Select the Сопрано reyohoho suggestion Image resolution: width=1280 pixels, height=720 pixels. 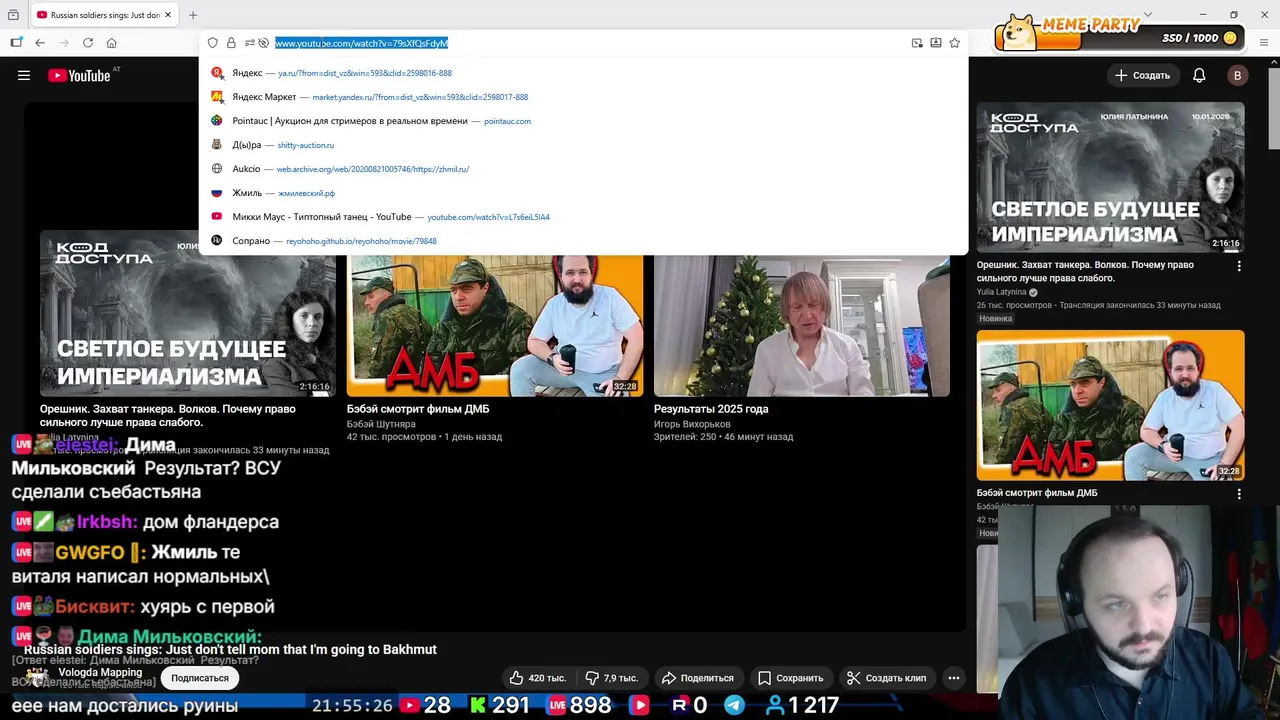coord(583,241)
